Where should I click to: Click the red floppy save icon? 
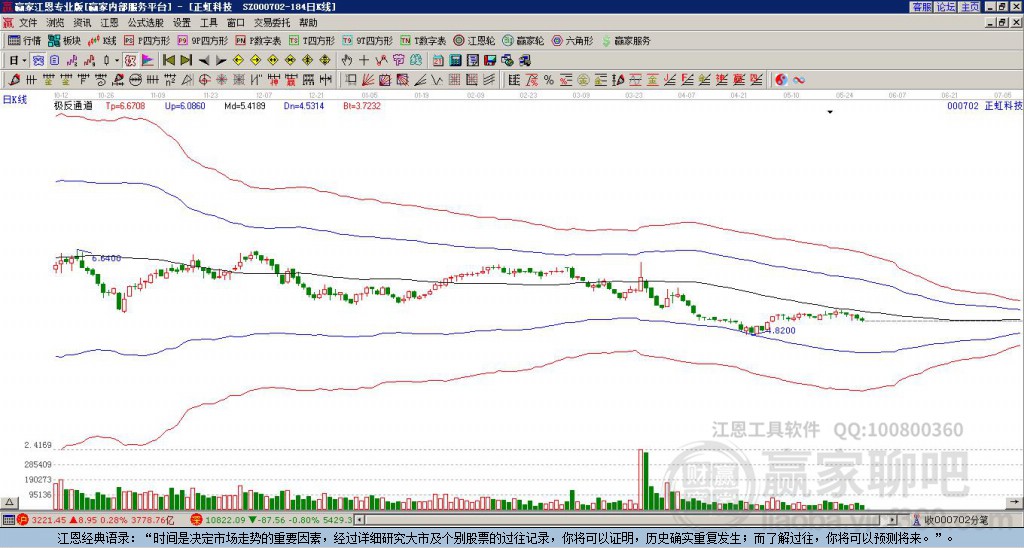pos(490,60)
